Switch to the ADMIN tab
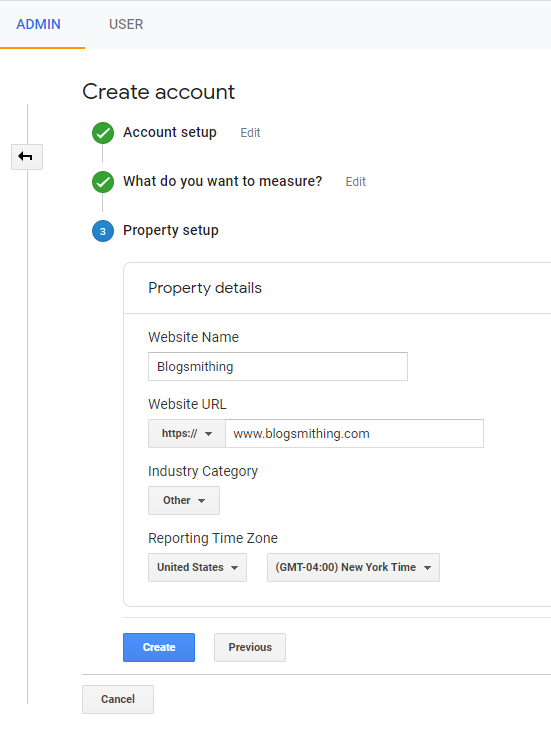 39,24
